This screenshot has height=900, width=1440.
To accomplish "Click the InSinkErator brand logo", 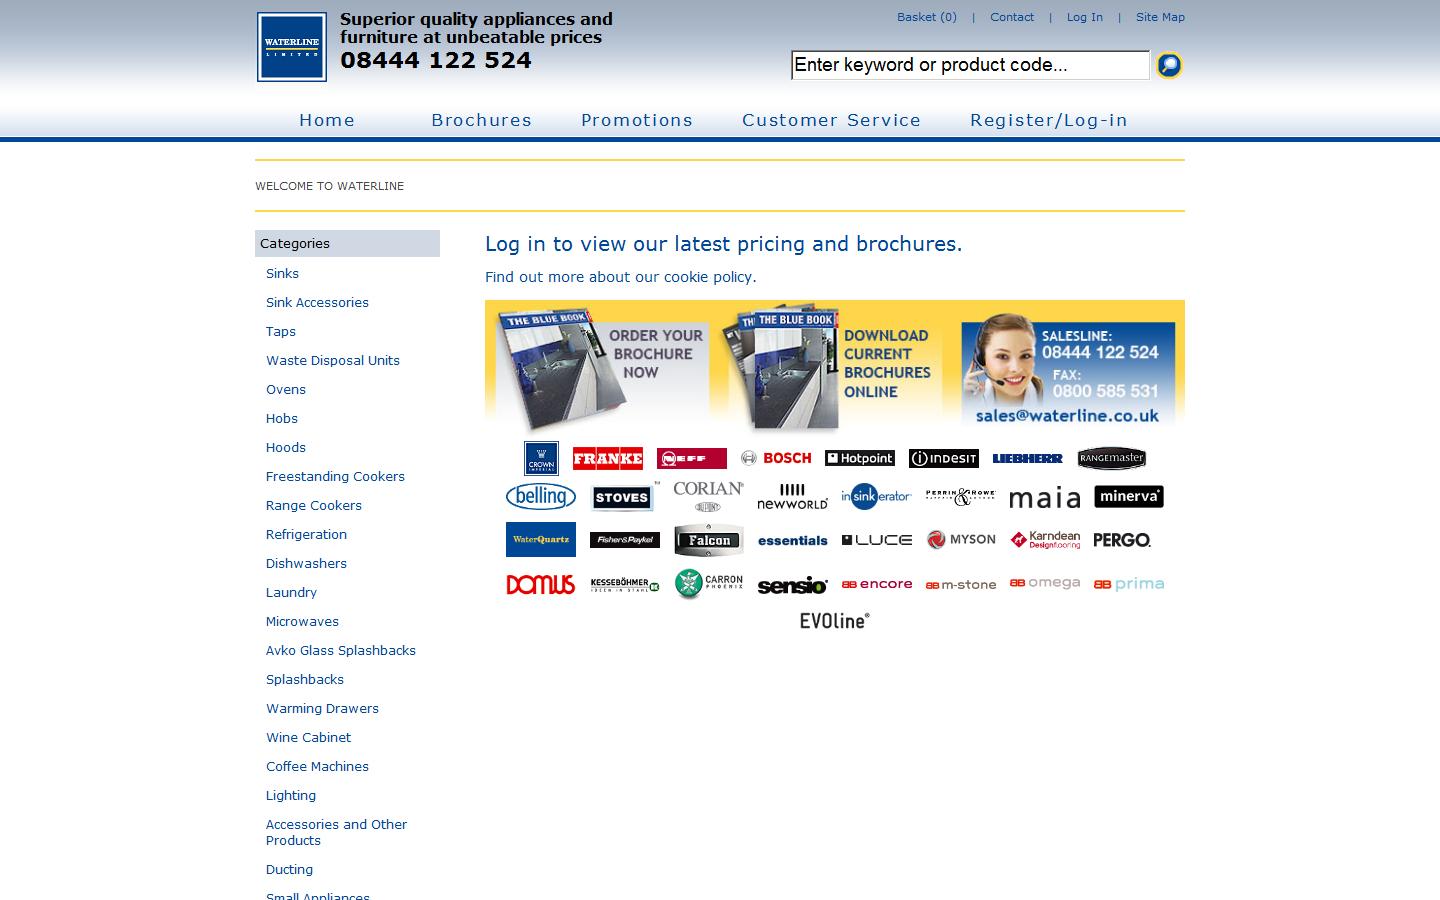I will click(x=876, y=496).
